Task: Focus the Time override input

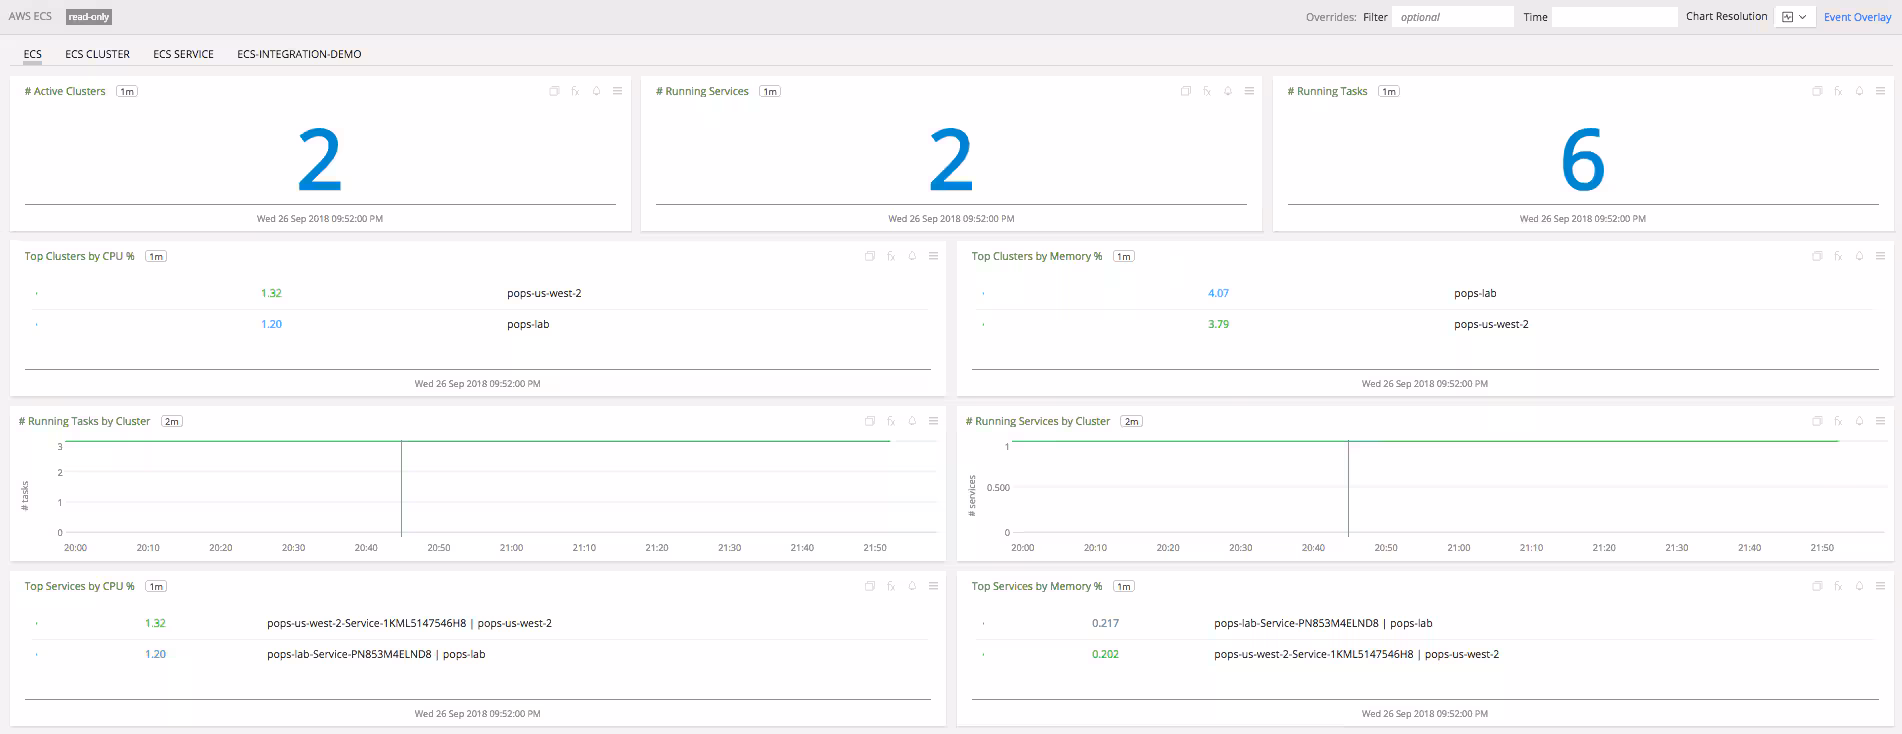Action: click(1614, 17)
